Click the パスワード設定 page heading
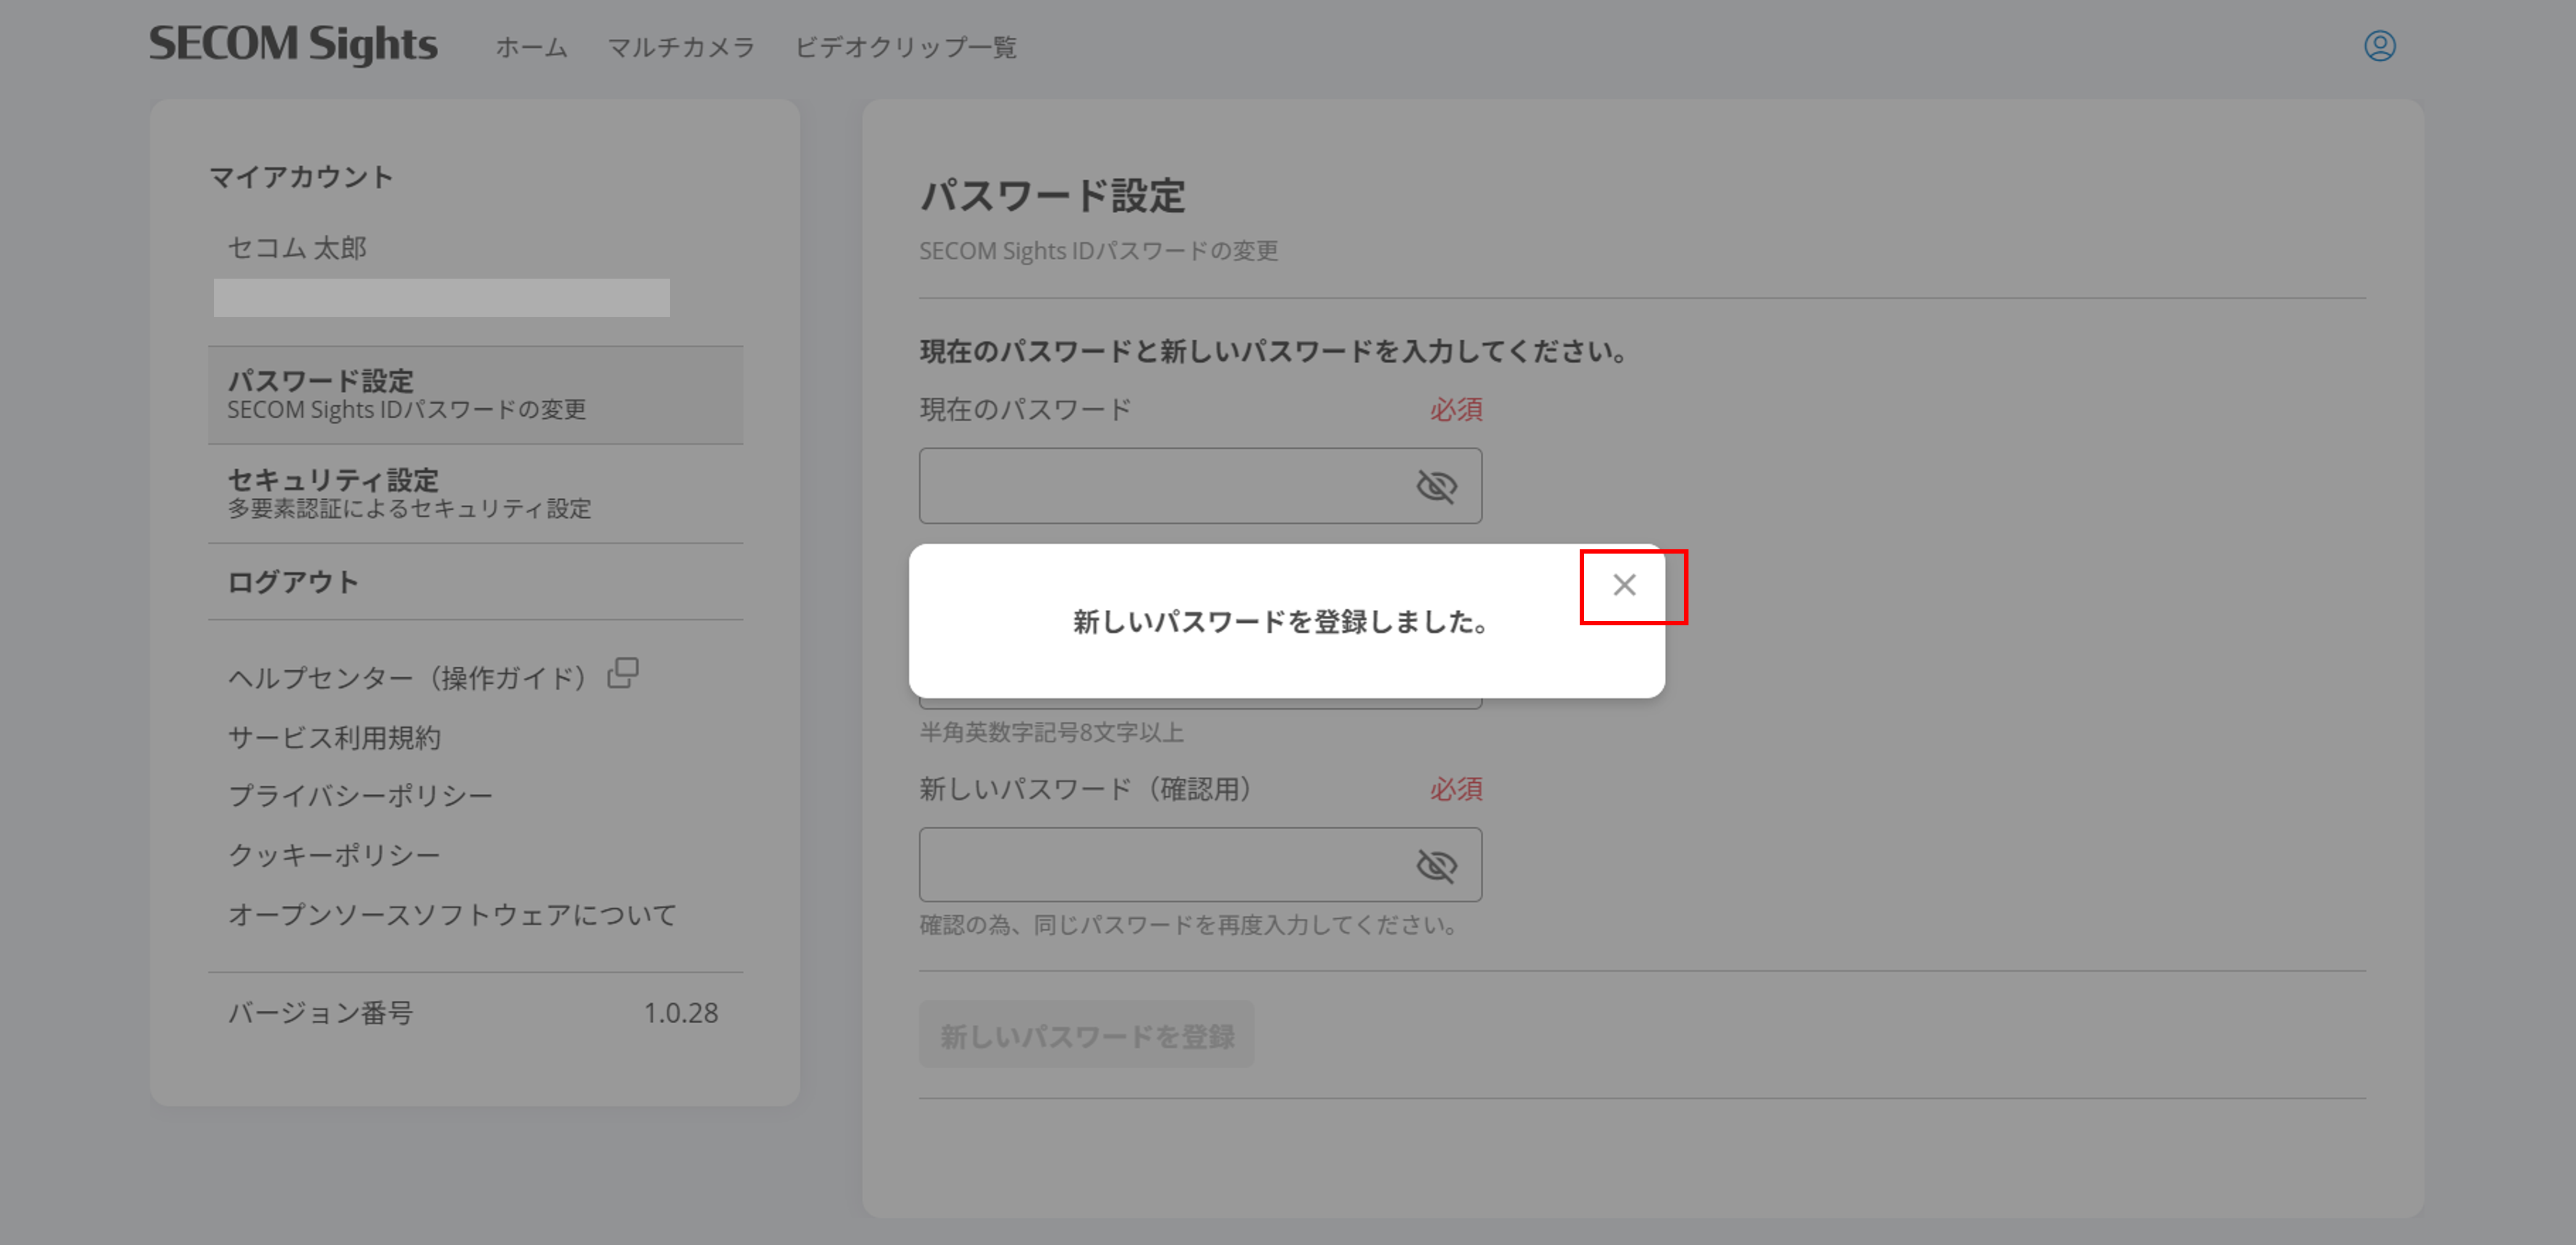The height and width of the screenshot is (1245, 2576). click(x=1052, y=195)
